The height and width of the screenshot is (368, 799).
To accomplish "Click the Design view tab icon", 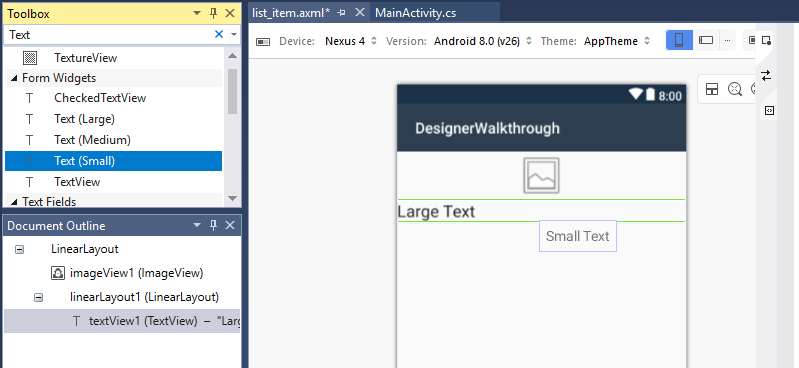I will coord(766,41).
